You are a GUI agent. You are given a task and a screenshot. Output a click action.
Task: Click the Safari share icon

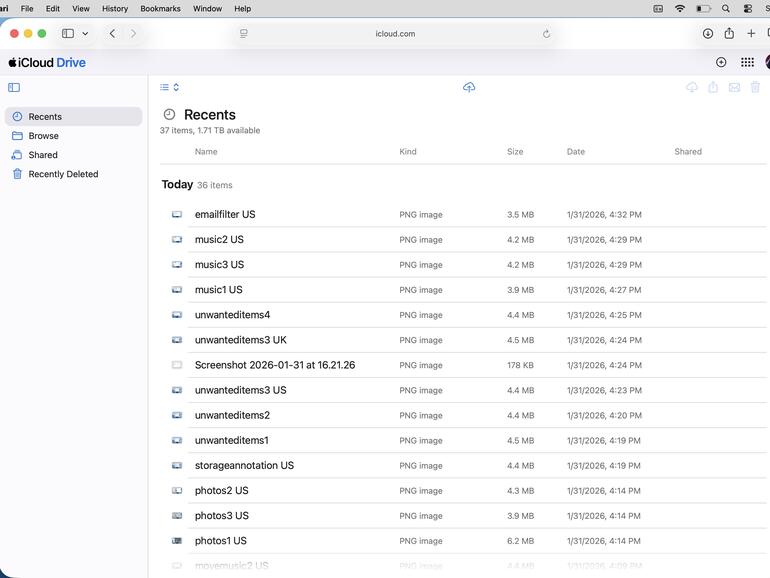pyautogui.click(x=729, y=33)
